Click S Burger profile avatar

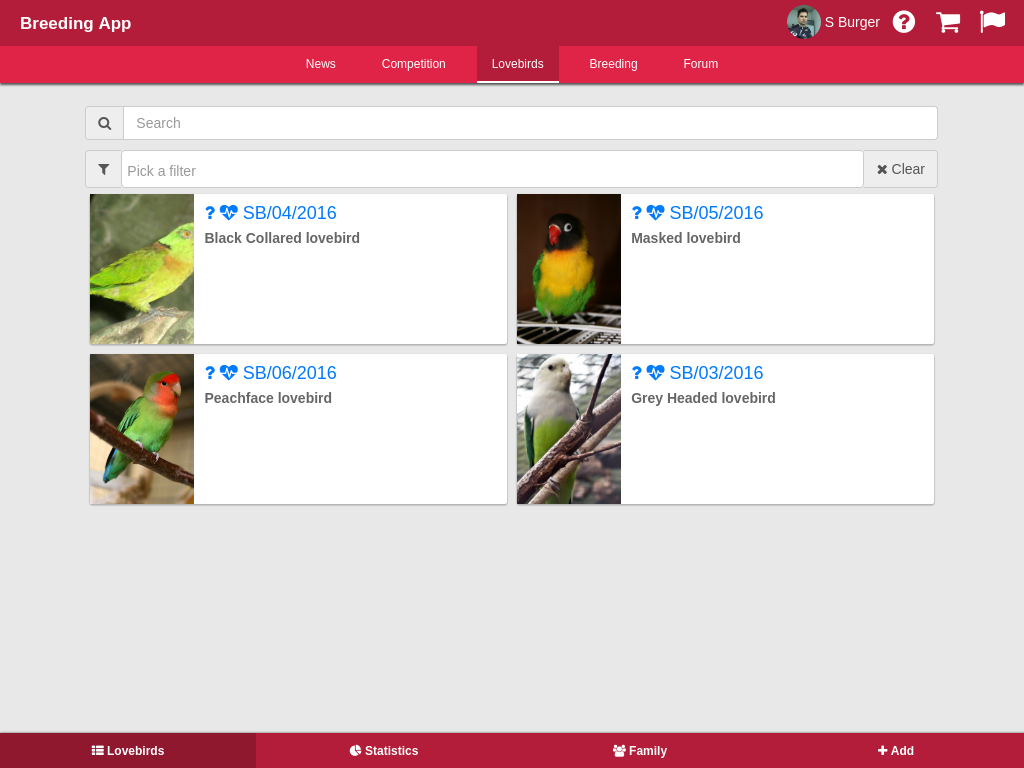(x=804, y=22)
